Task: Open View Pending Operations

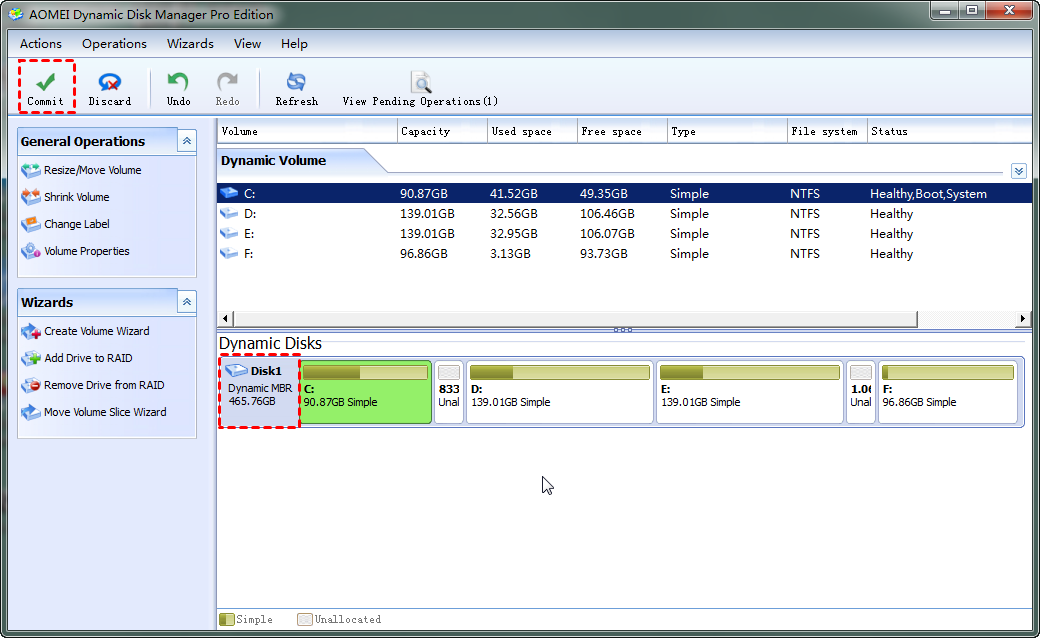Action: pyautogui.click(x=420, y=89)
